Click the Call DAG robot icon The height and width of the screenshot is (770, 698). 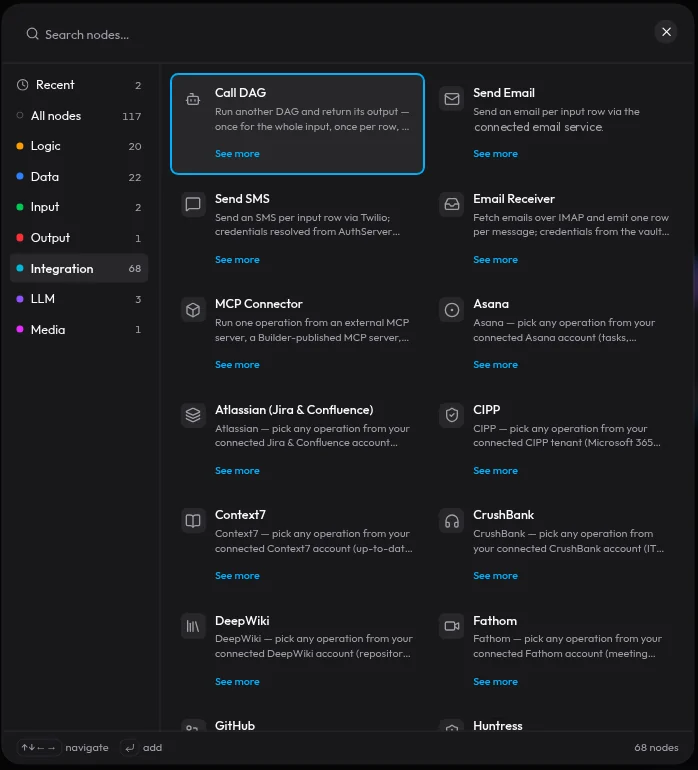[x=193, y=99]
